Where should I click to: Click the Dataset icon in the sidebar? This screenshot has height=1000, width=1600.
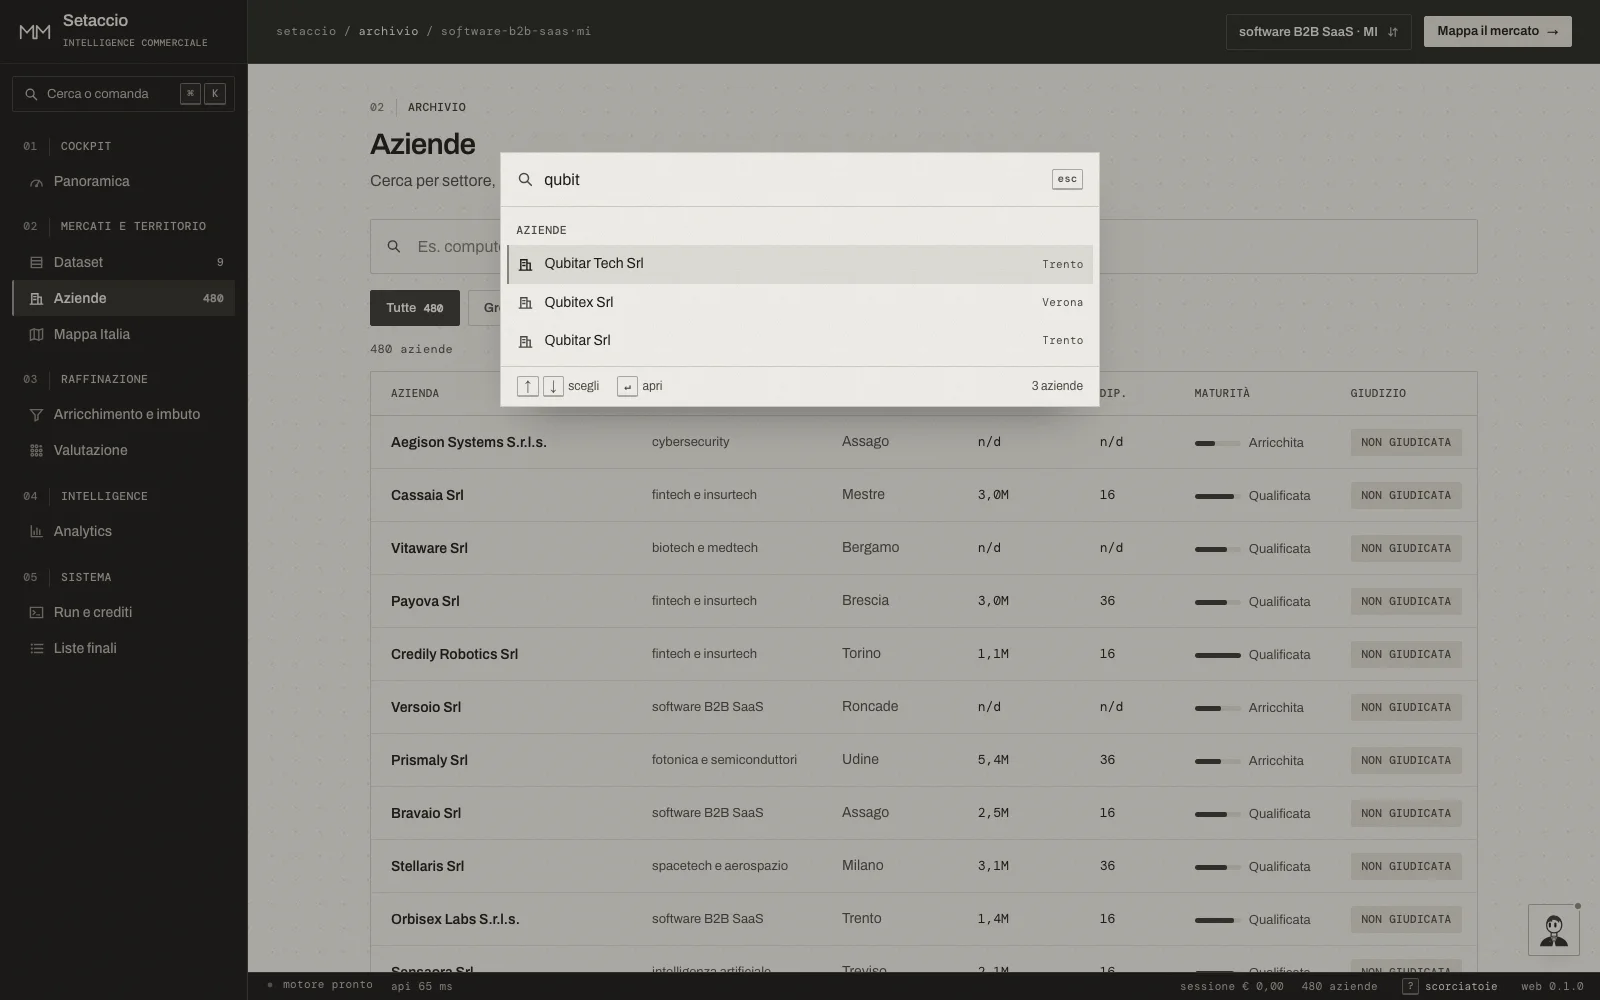point(36,263)
